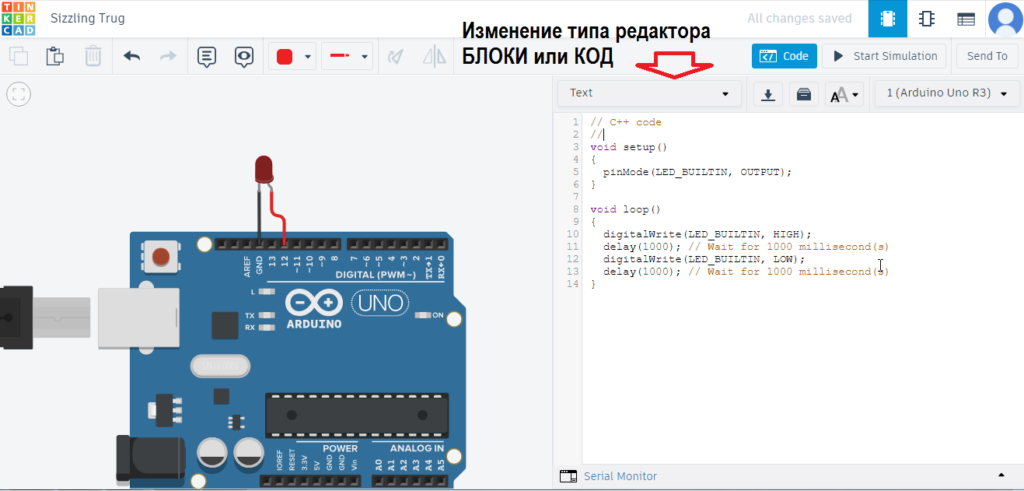Click the project name Sizzling Trug

coord(88,18)
